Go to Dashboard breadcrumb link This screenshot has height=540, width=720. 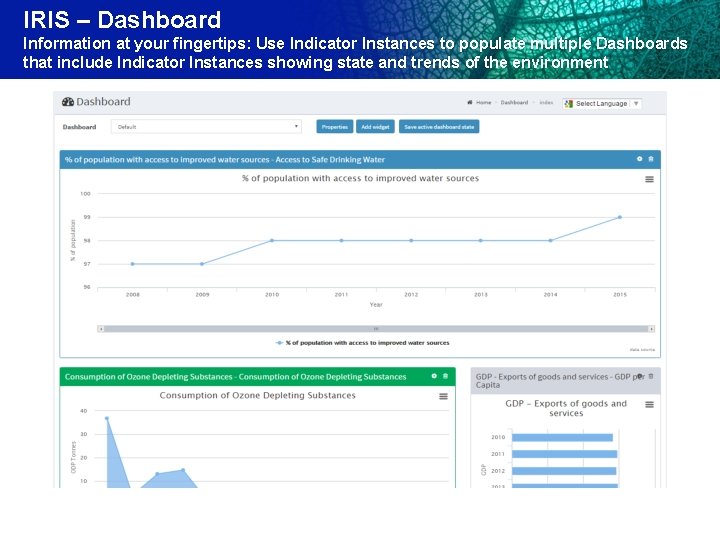coord(514,102)
